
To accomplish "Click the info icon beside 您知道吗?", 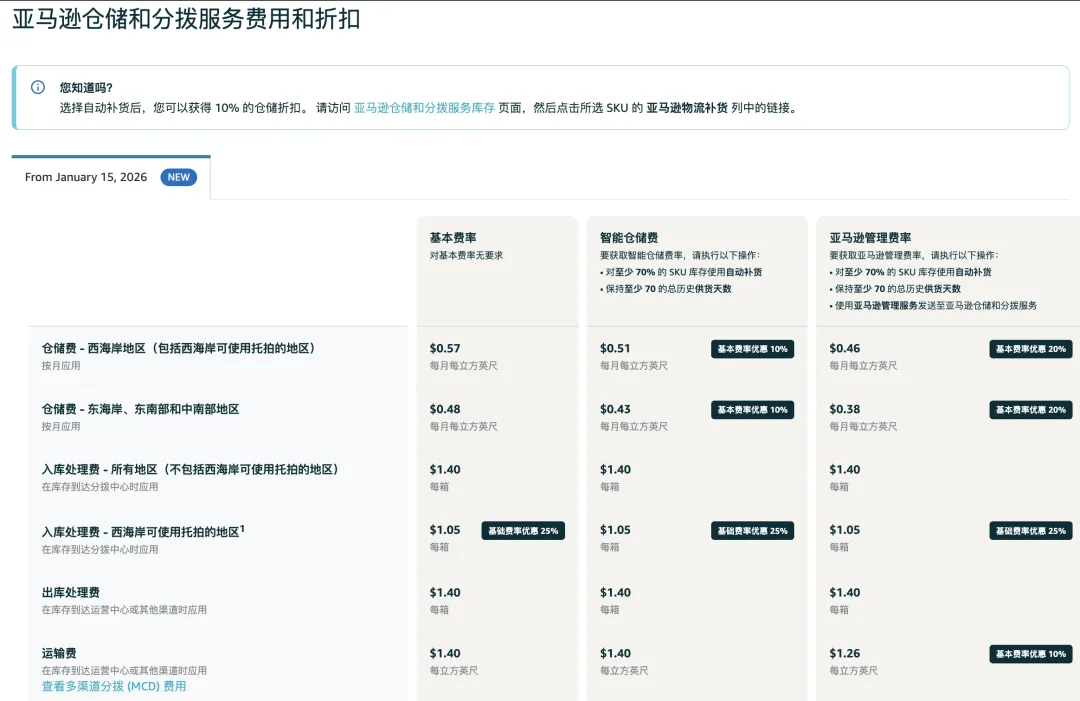I will pyautogui.click(x=38, y=87).
